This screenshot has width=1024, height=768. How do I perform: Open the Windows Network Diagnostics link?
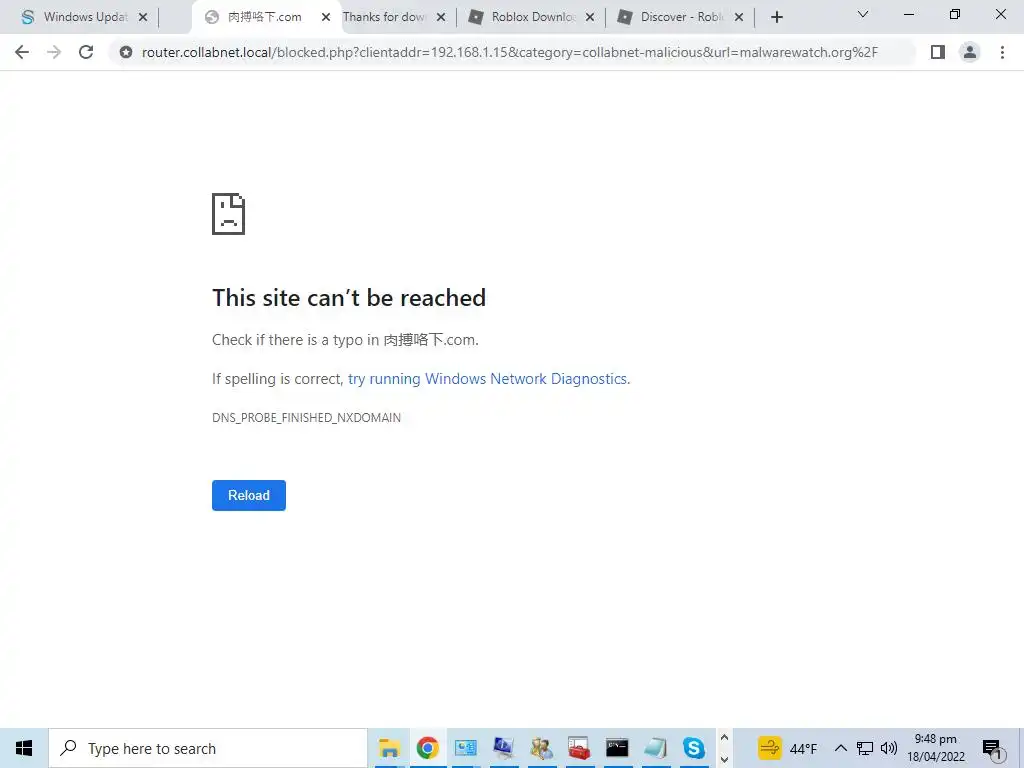click(x=488, y=379)
